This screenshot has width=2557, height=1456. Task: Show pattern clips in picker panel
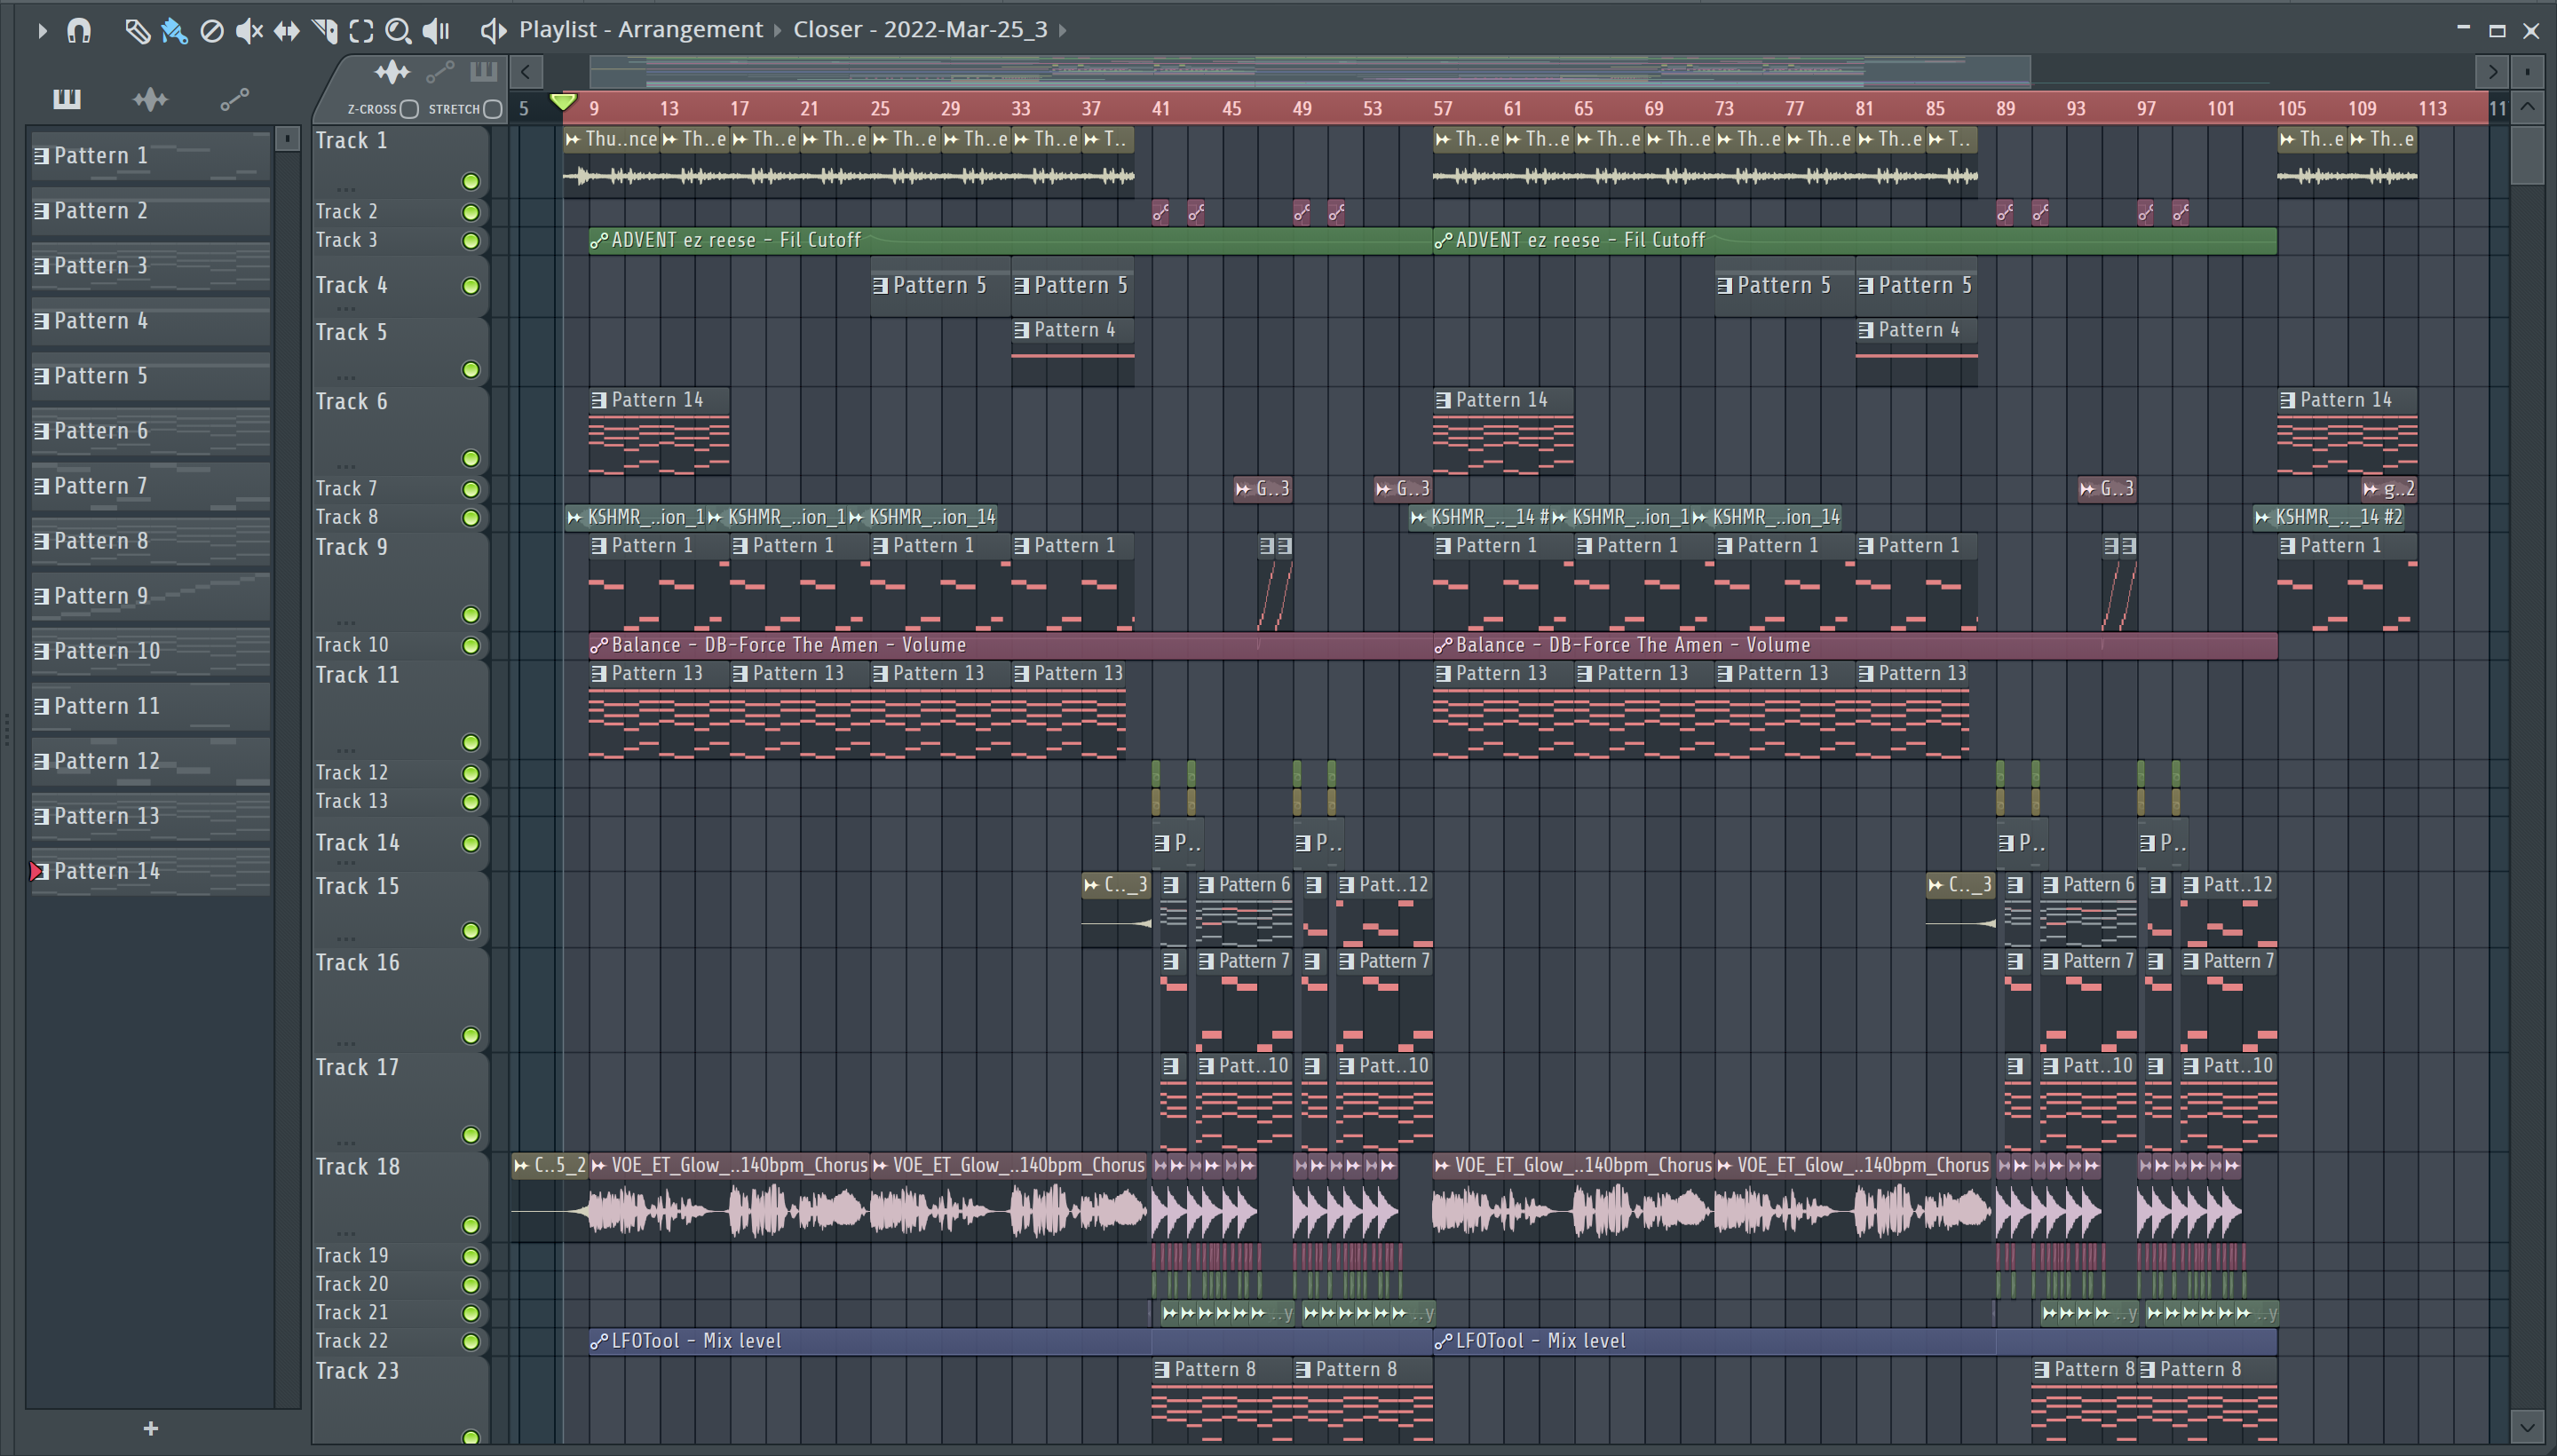pyautogui.click(x=66, y=98)
